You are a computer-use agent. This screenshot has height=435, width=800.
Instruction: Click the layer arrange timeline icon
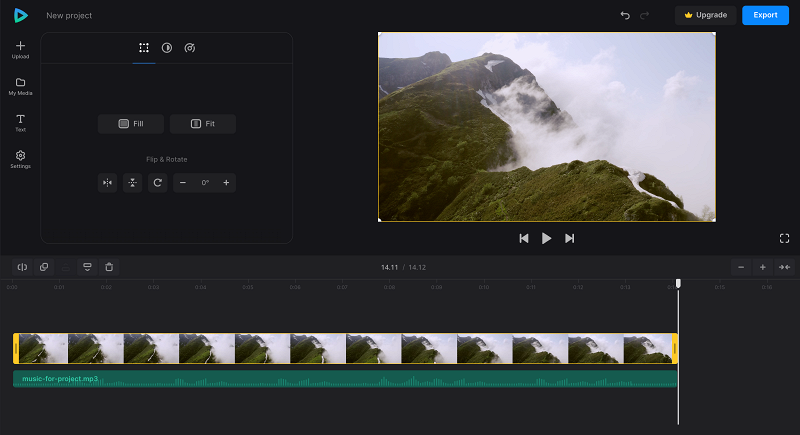coord(87,267)
